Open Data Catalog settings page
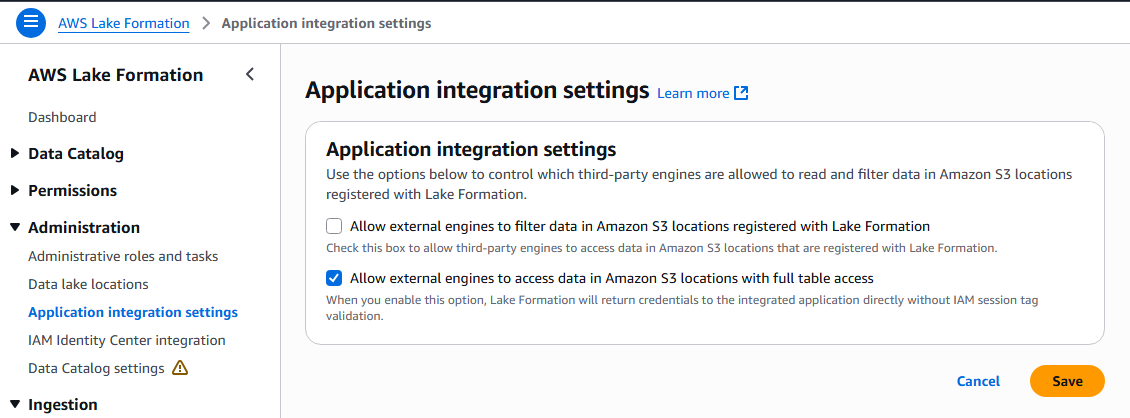This screenshot has height=418, width=1130. tap(96, 368)
